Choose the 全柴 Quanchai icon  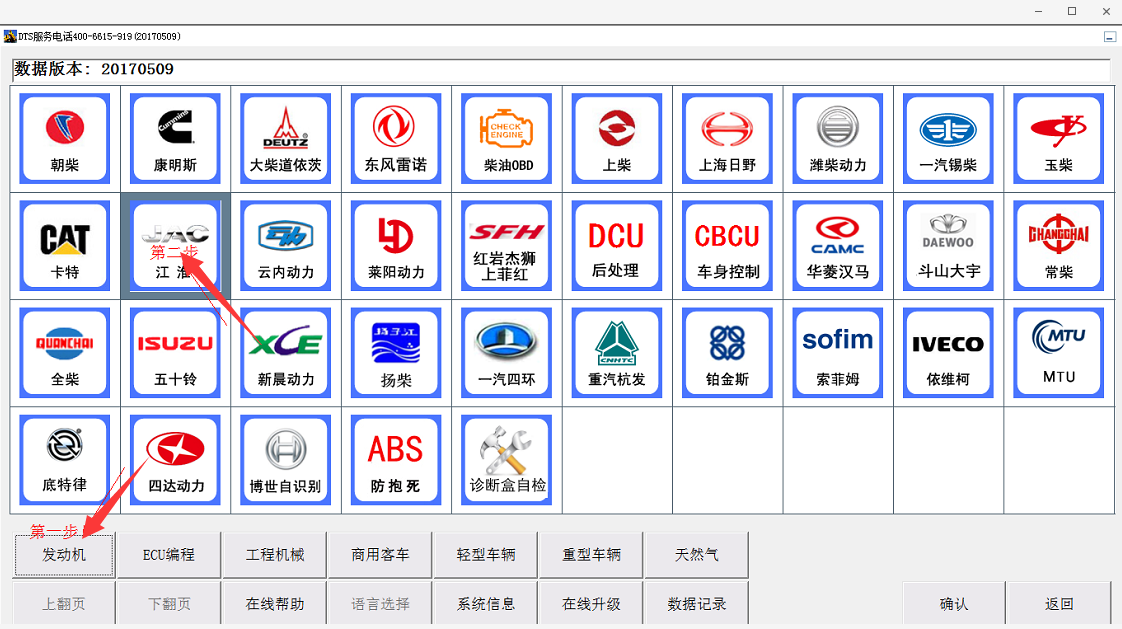click(64, 353)
